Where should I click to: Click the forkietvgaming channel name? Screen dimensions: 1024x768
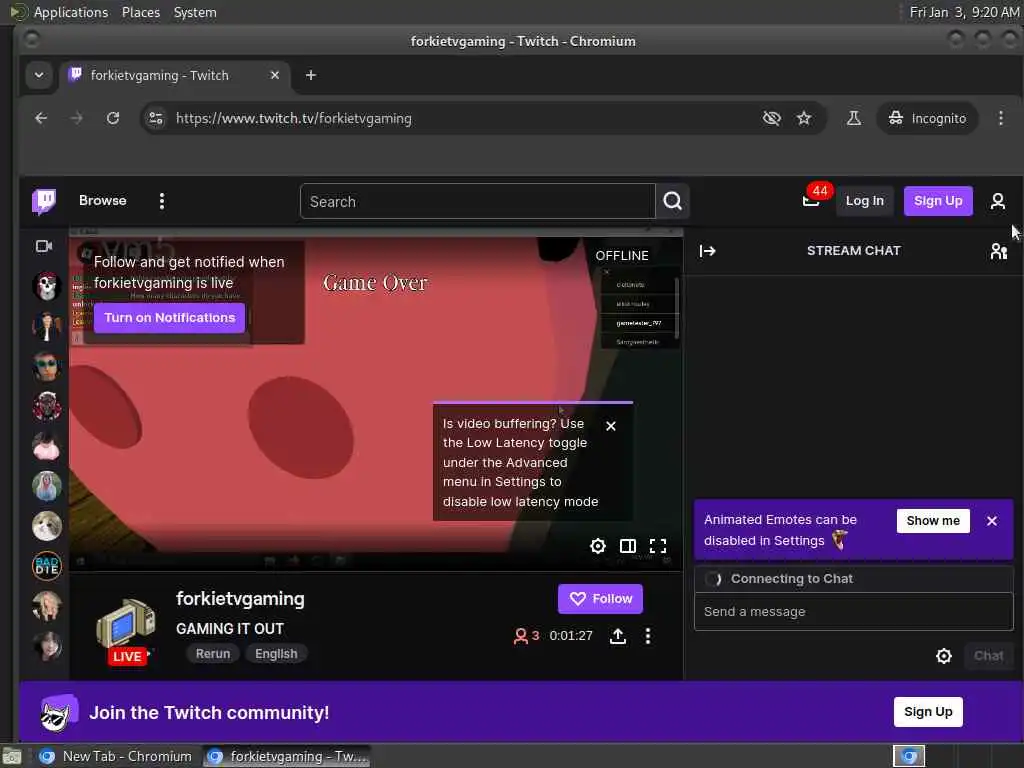click(x=240, y=599)
